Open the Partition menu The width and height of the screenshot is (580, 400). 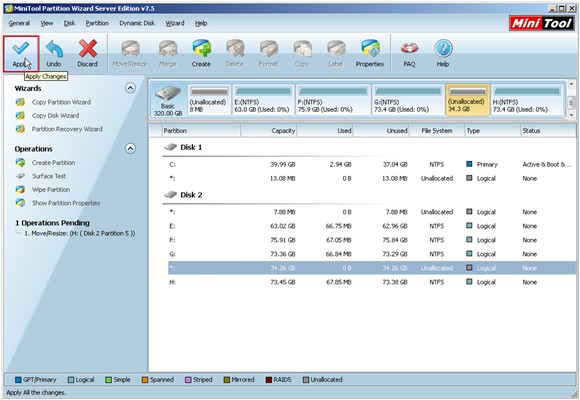(97, 23)
